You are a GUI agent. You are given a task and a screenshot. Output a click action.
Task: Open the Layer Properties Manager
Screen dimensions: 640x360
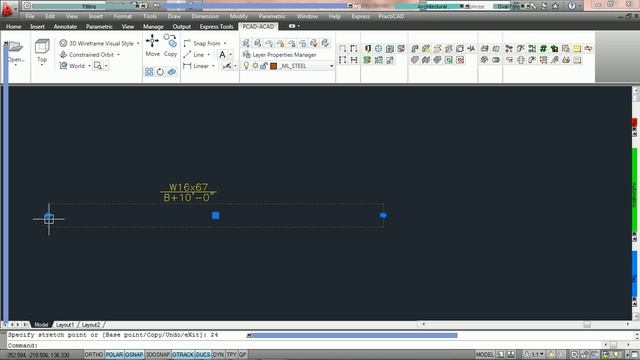click(x=280, y=55)
